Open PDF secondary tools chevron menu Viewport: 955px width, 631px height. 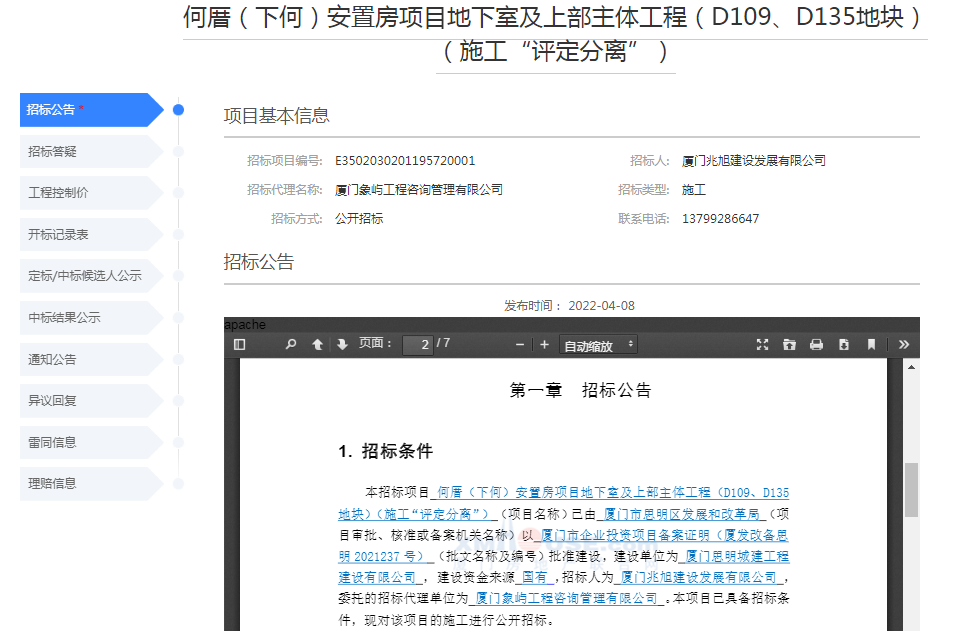pos(904,345)
